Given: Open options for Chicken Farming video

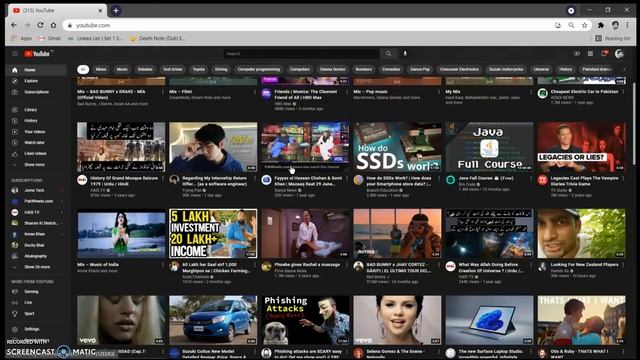Looking at the screenshot, I should pos(255,265).
